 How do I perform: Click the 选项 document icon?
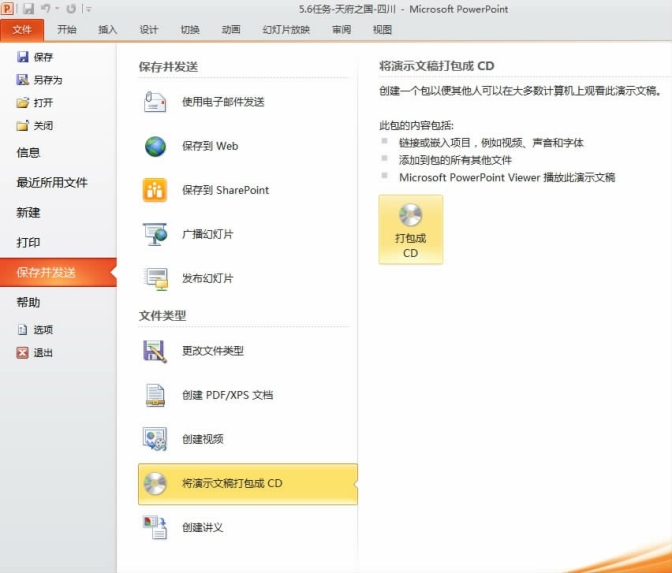(x=22, y=330)
